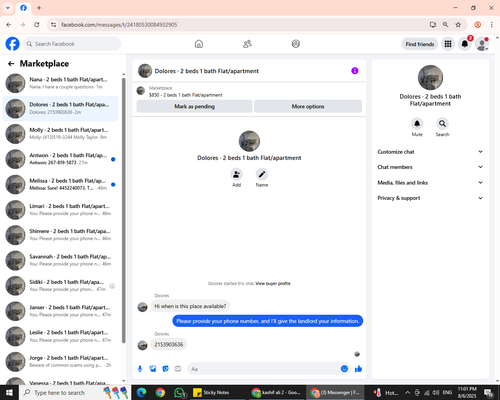Image resolution: width=500 pixels, height=400 pixels.
Task: Click the Windows Start button
Action: [9, 393]
